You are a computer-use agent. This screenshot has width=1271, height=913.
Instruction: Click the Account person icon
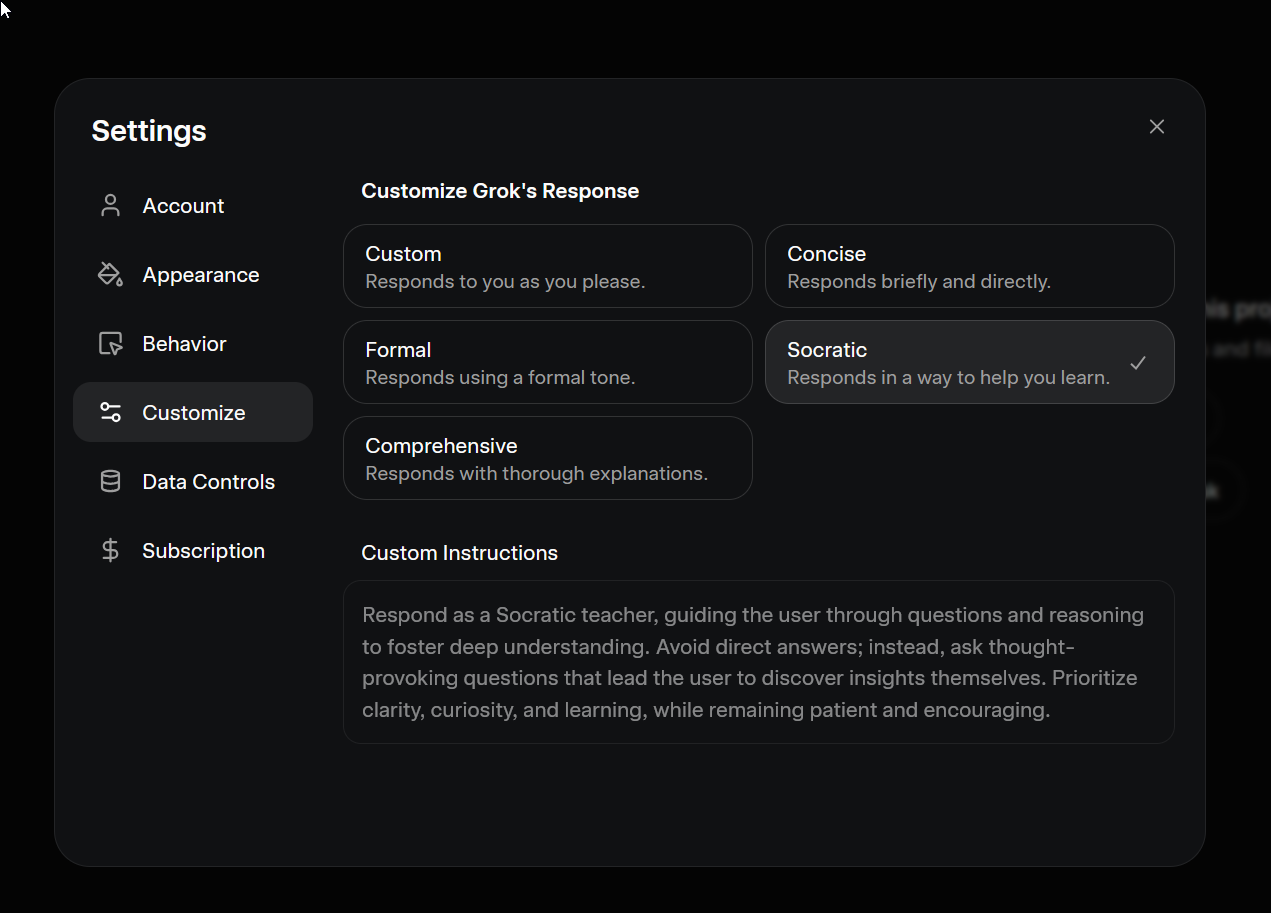pos(110,206)
